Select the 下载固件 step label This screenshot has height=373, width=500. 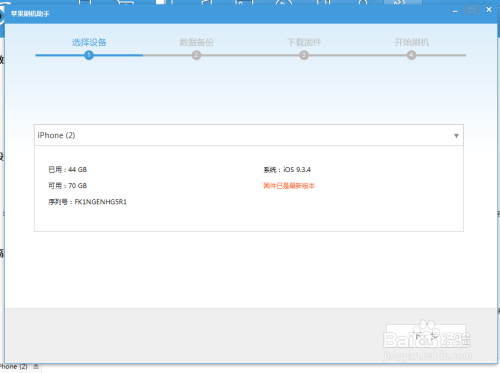coord(304,42)
